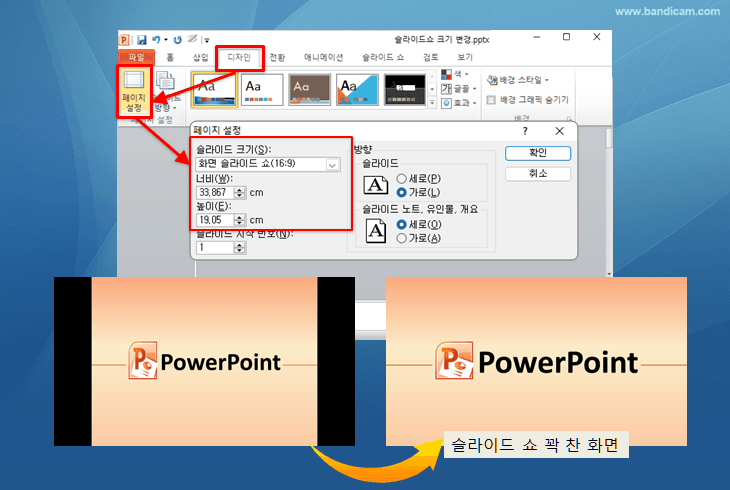The width and height of the screenshot is (730, 490).
Task: Click the Undo arrow icon
Action: (x=156, y=40)
